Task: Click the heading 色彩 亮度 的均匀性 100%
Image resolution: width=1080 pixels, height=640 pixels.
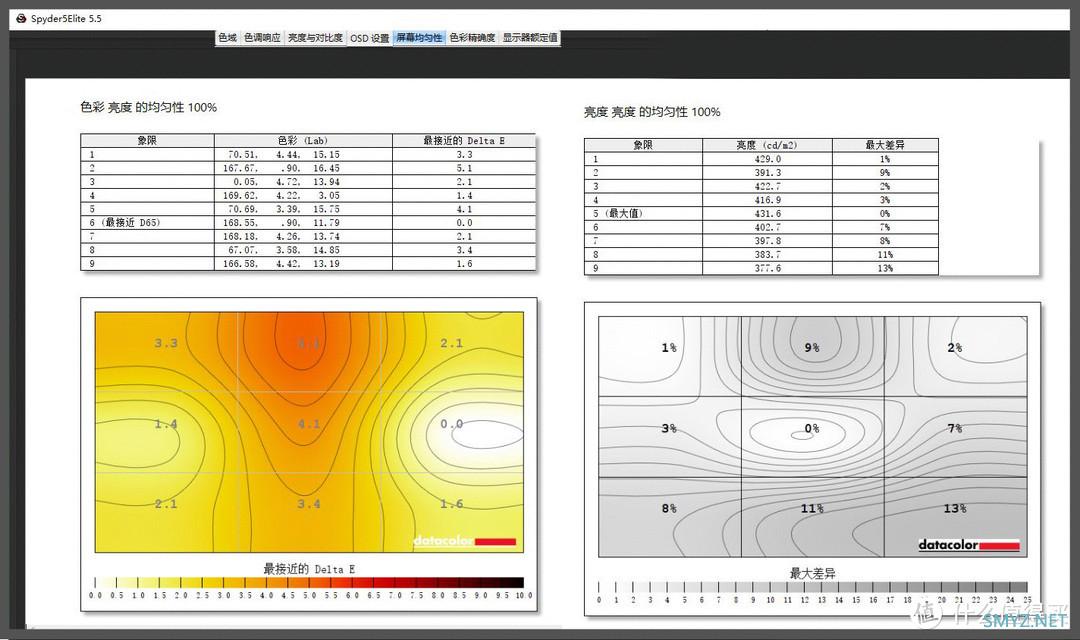Action: click(148, 107)
